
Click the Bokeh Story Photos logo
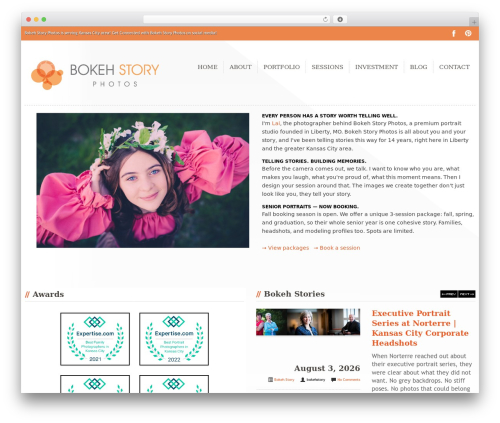pyautogui.click(x=95, y=75)
